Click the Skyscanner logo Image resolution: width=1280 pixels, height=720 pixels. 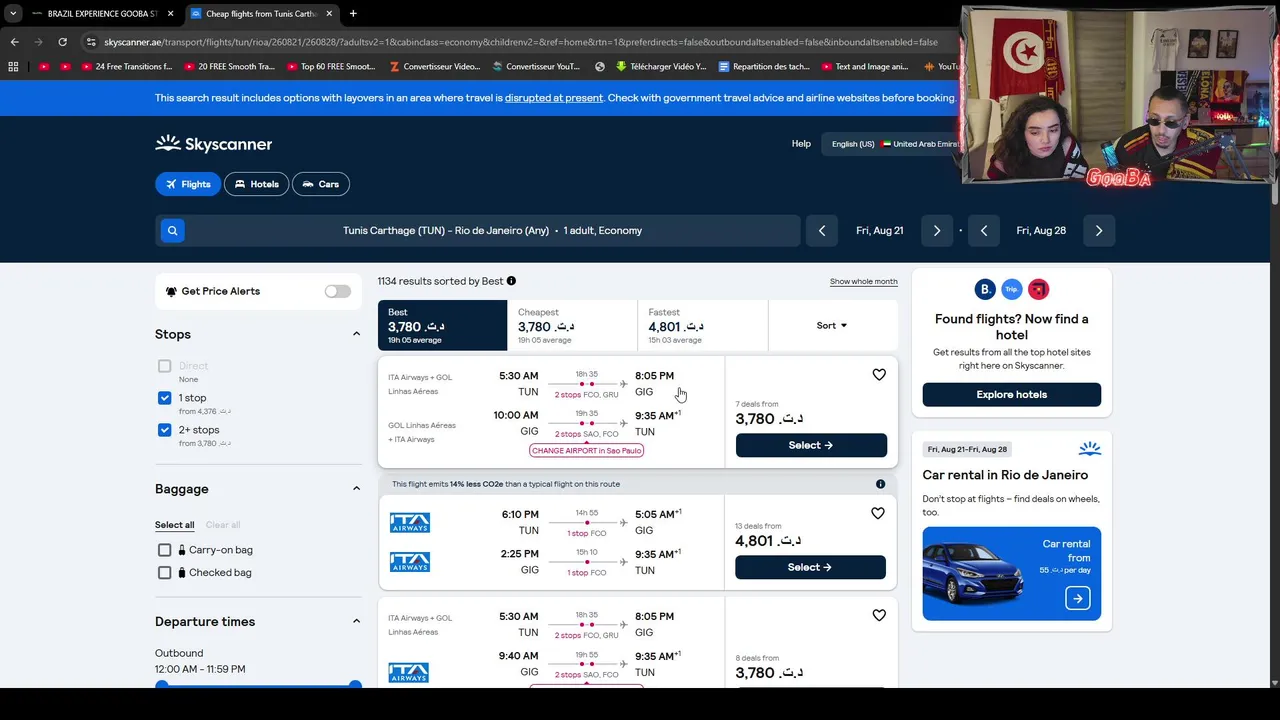[x=213, y=144]
